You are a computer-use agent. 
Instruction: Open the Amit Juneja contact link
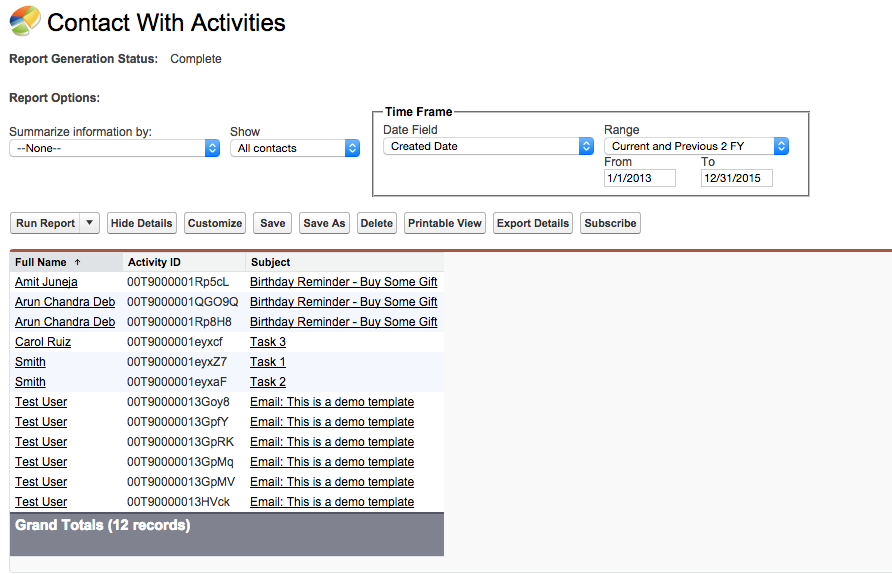click(46, 282)
